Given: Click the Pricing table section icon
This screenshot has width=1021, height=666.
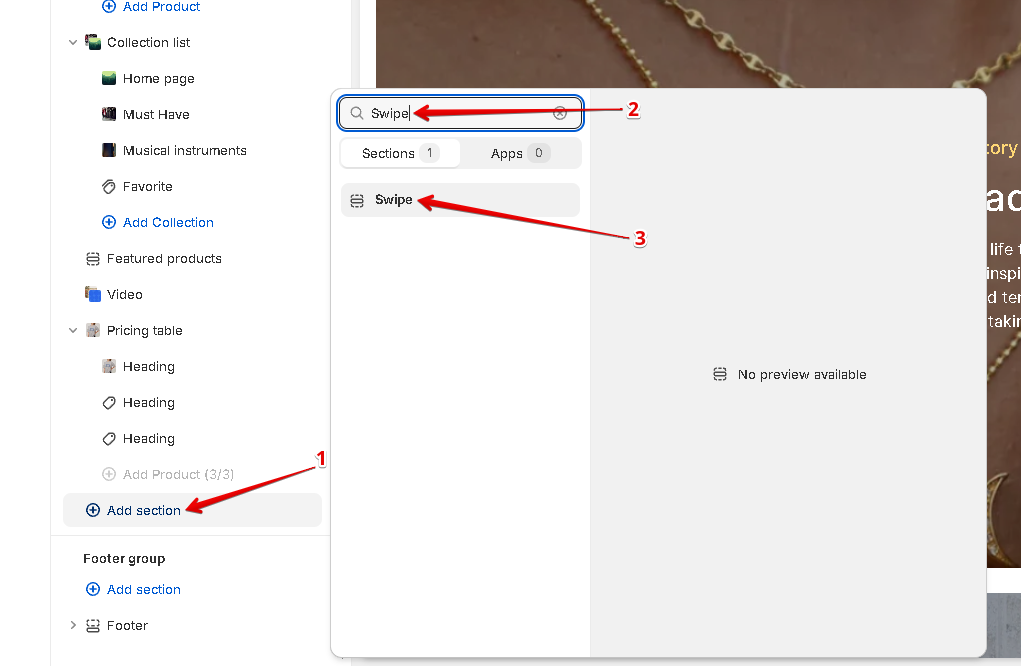Looking at the screenshot, I should (93, 331).
